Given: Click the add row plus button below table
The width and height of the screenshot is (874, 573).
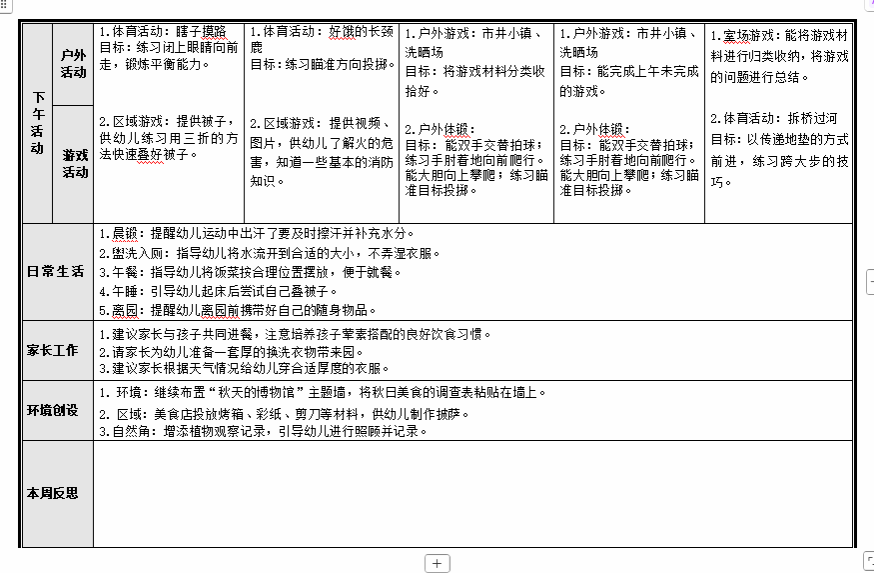Looking at the screenshot, I should point(437,563).
